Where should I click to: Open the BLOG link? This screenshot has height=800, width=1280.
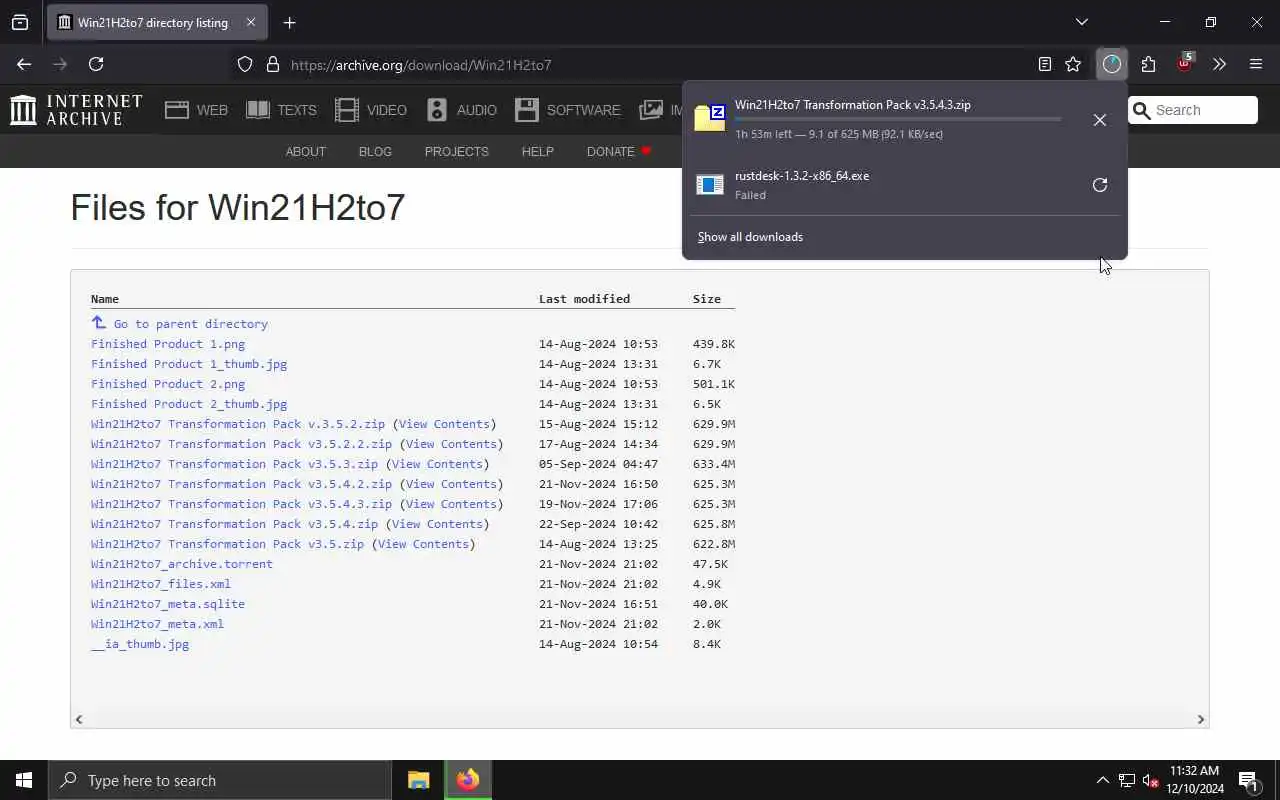tap(375, 151)
